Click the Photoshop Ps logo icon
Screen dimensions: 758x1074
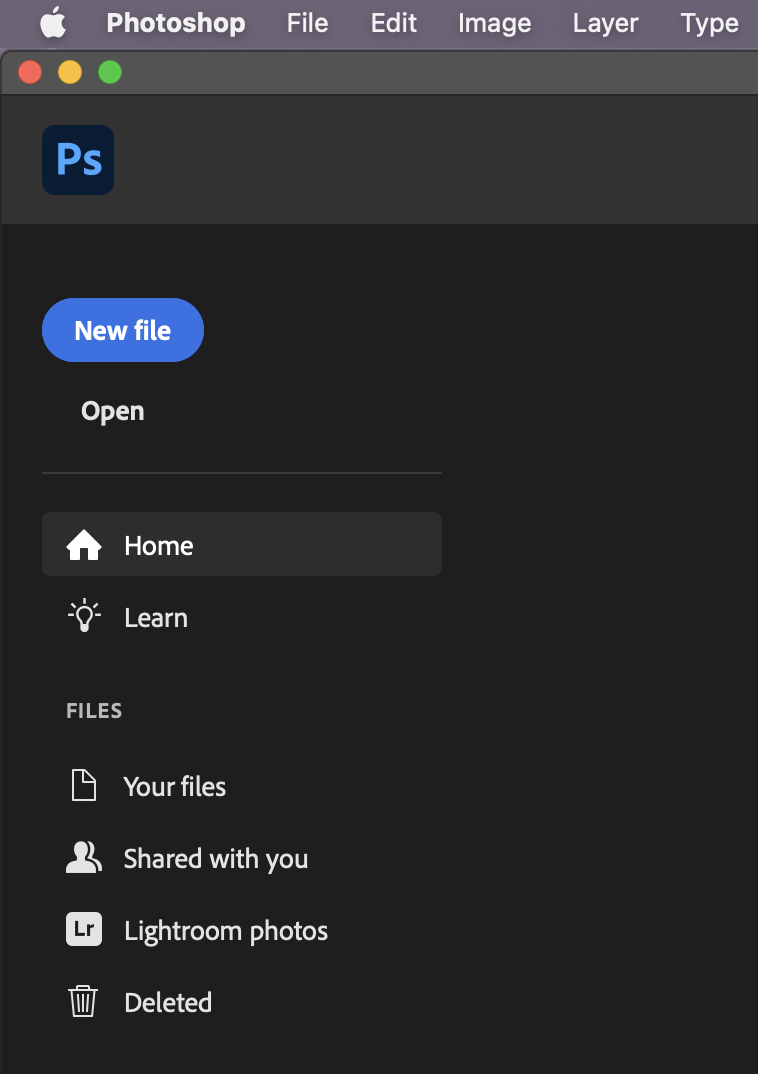click(78, 160)
